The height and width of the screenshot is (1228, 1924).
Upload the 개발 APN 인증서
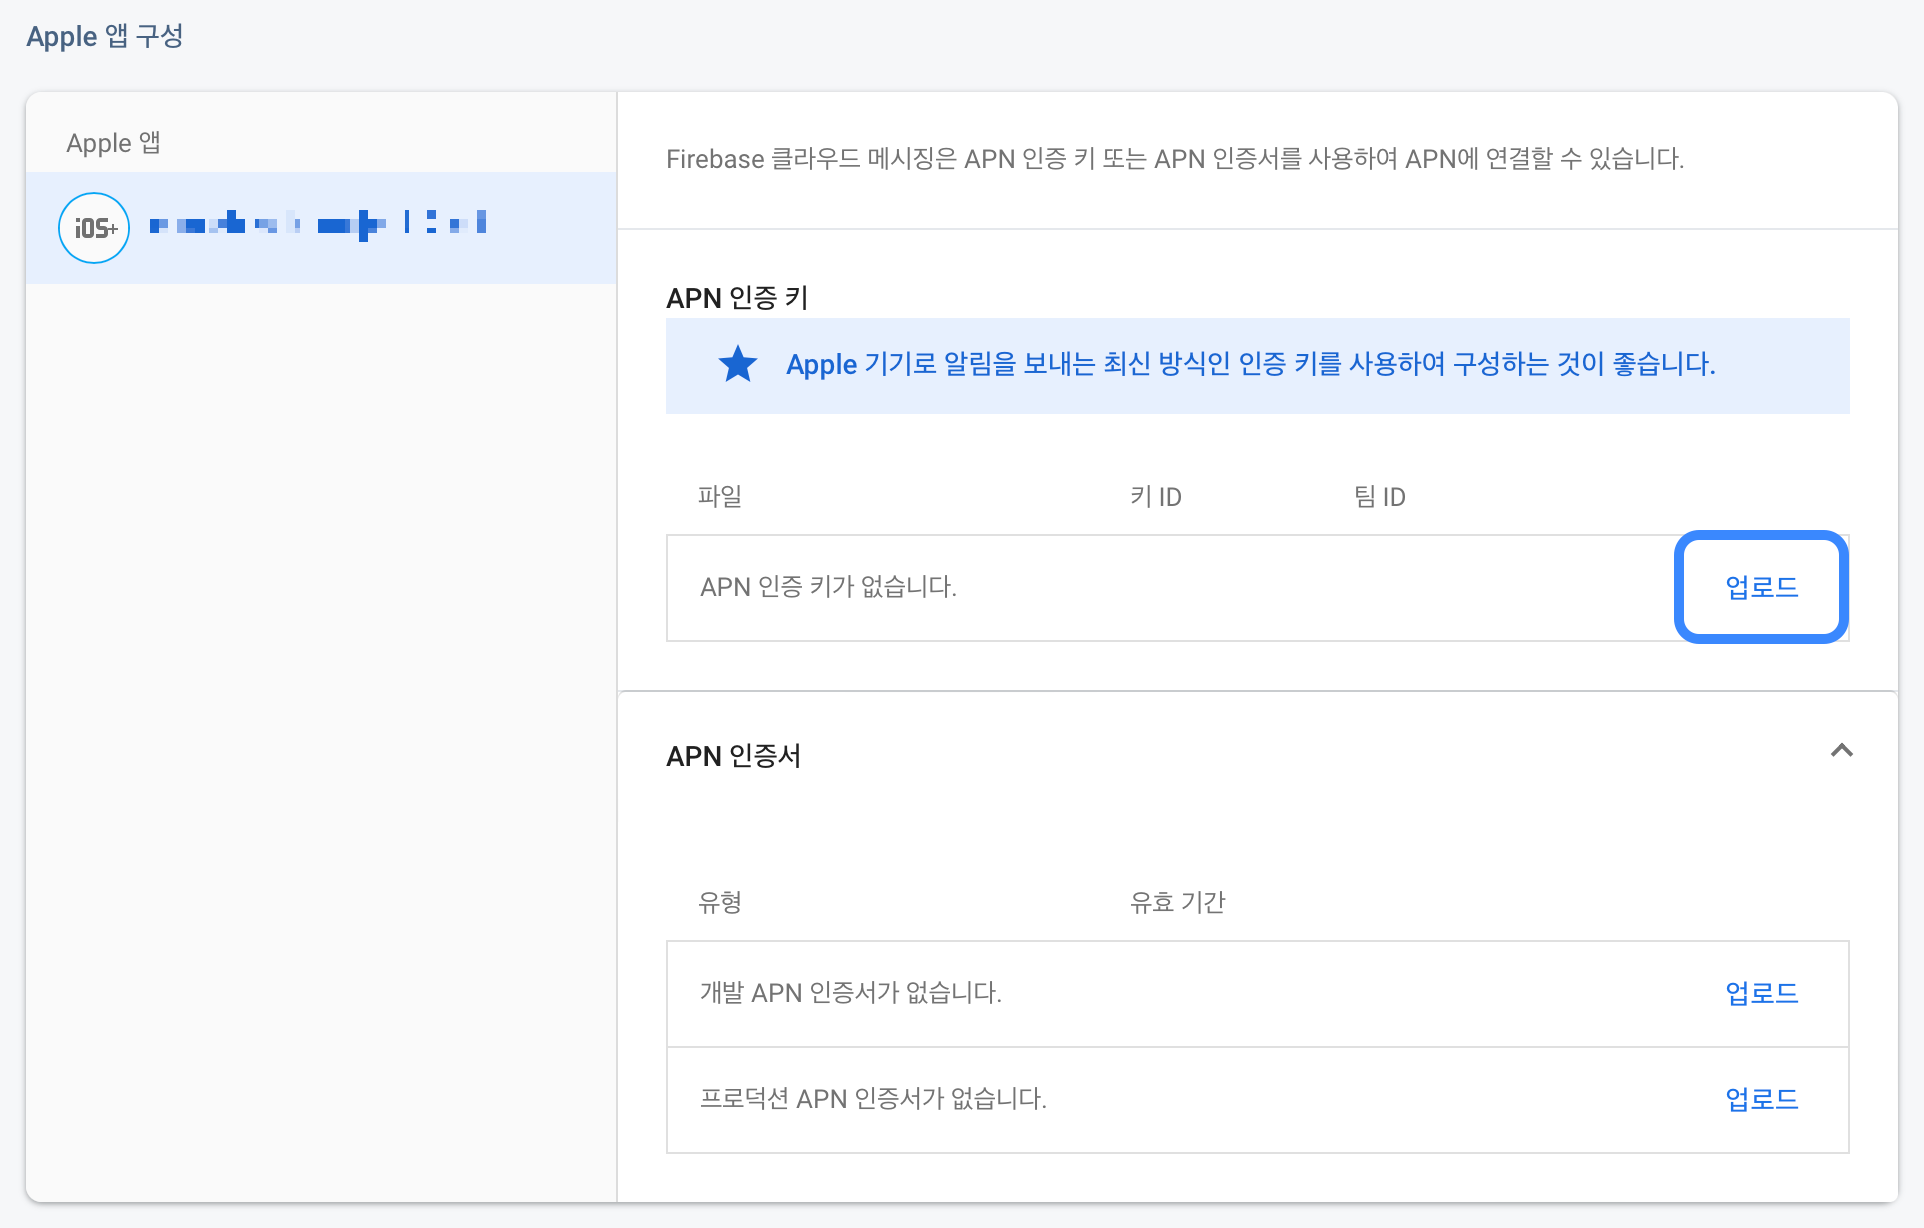1761,993
